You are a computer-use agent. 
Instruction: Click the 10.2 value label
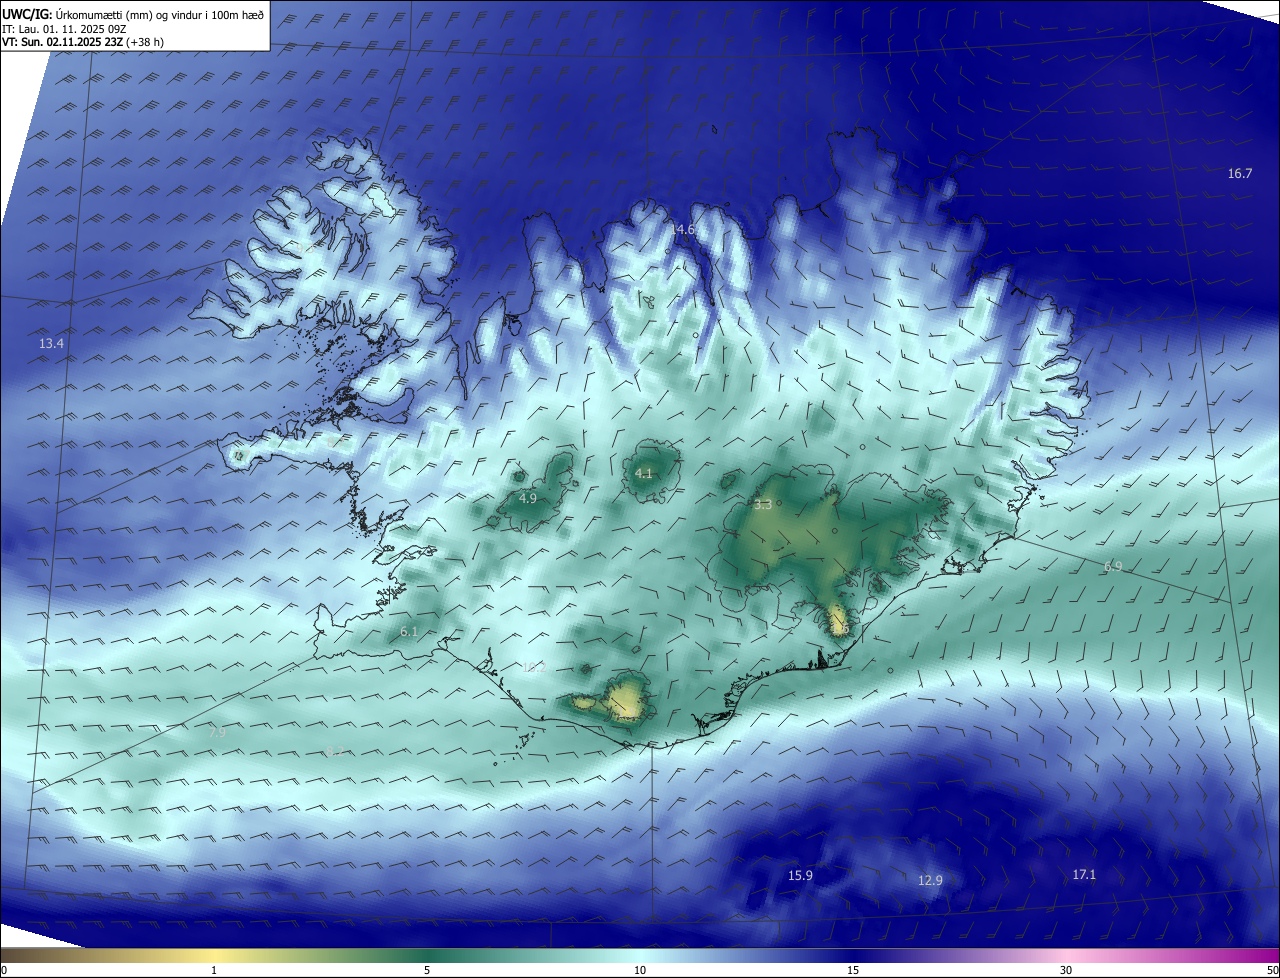pyautogui.click(x=533, y=668)
